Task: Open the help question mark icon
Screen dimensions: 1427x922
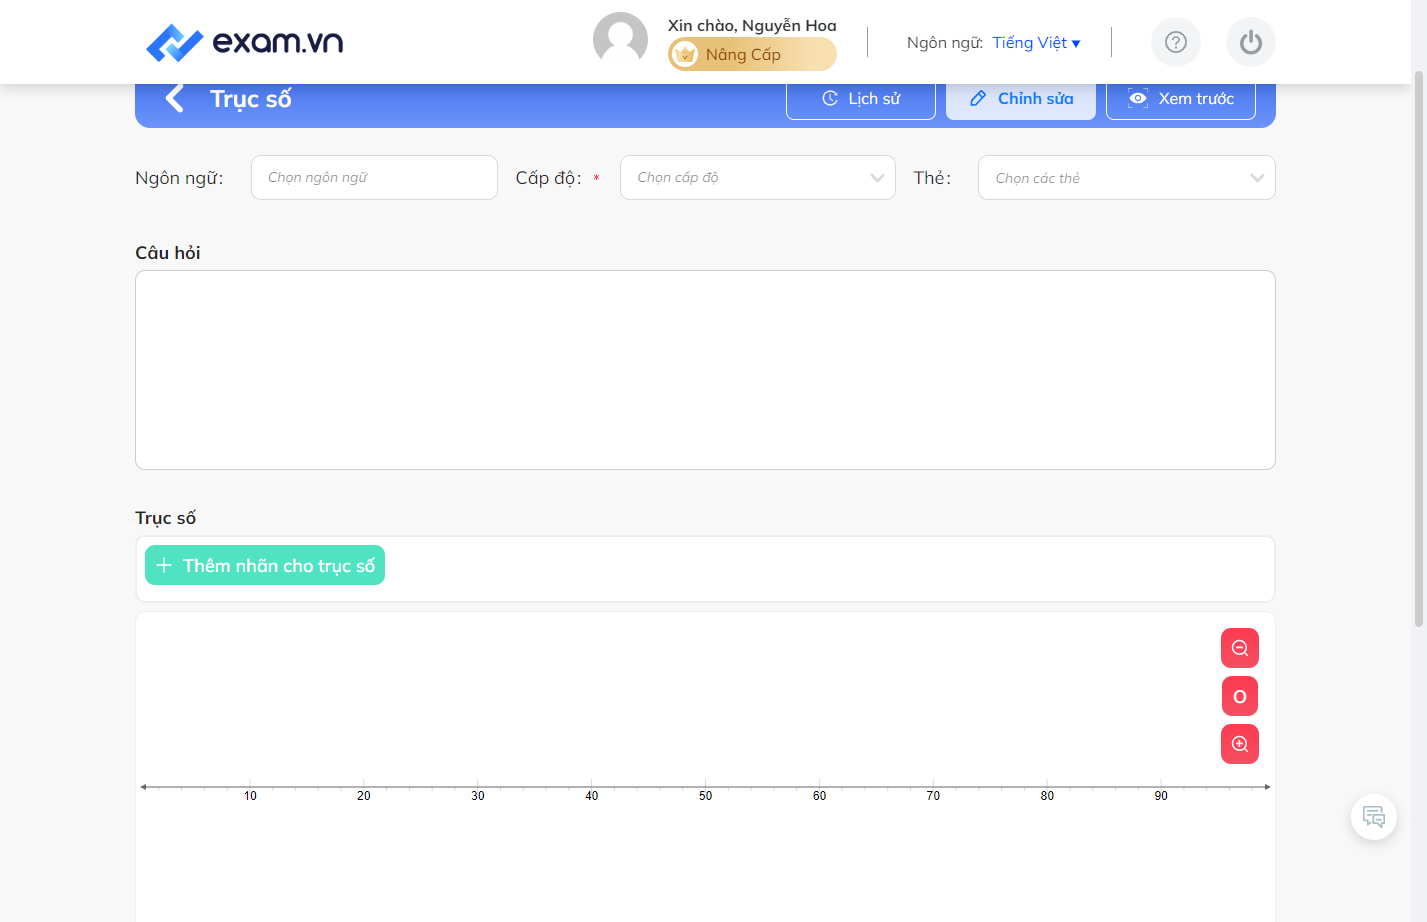Action: 1176,42
